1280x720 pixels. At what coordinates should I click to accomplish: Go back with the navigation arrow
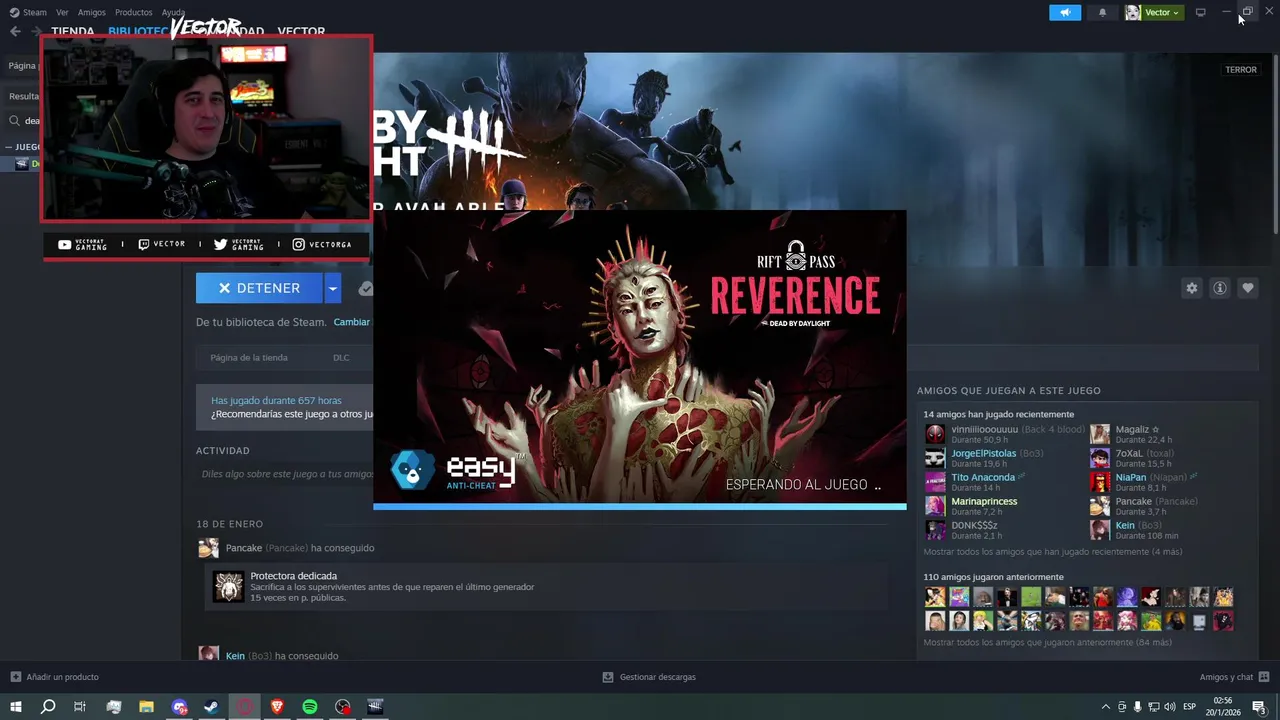click(15, 32)
